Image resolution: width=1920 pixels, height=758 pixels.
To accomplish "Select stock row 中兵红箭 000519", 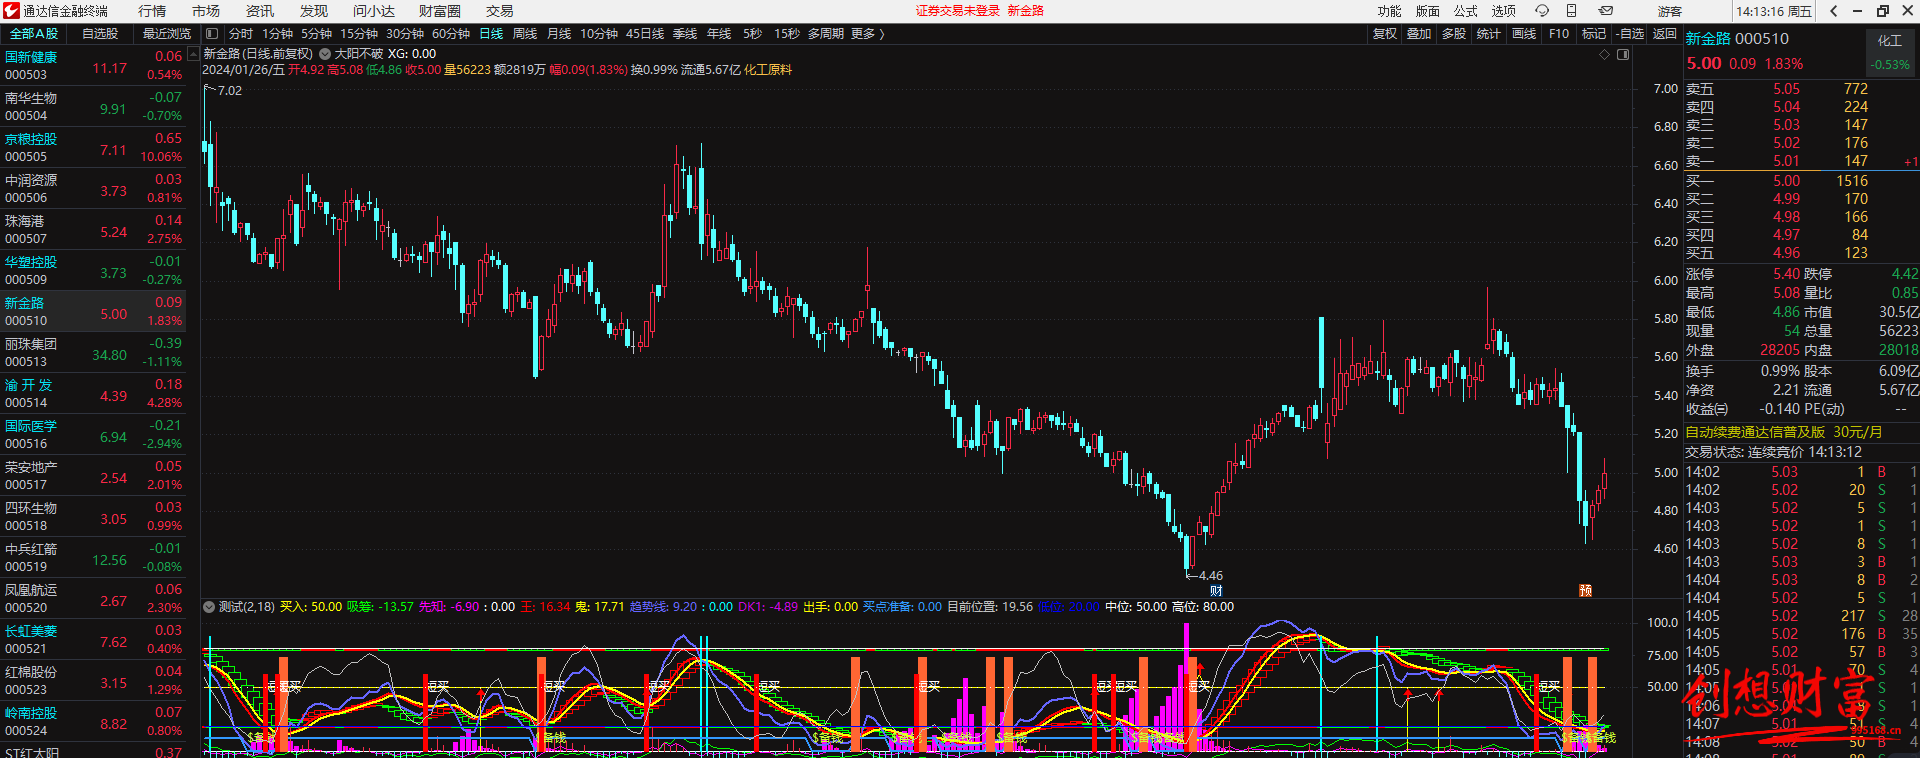I will coord(93,558).
